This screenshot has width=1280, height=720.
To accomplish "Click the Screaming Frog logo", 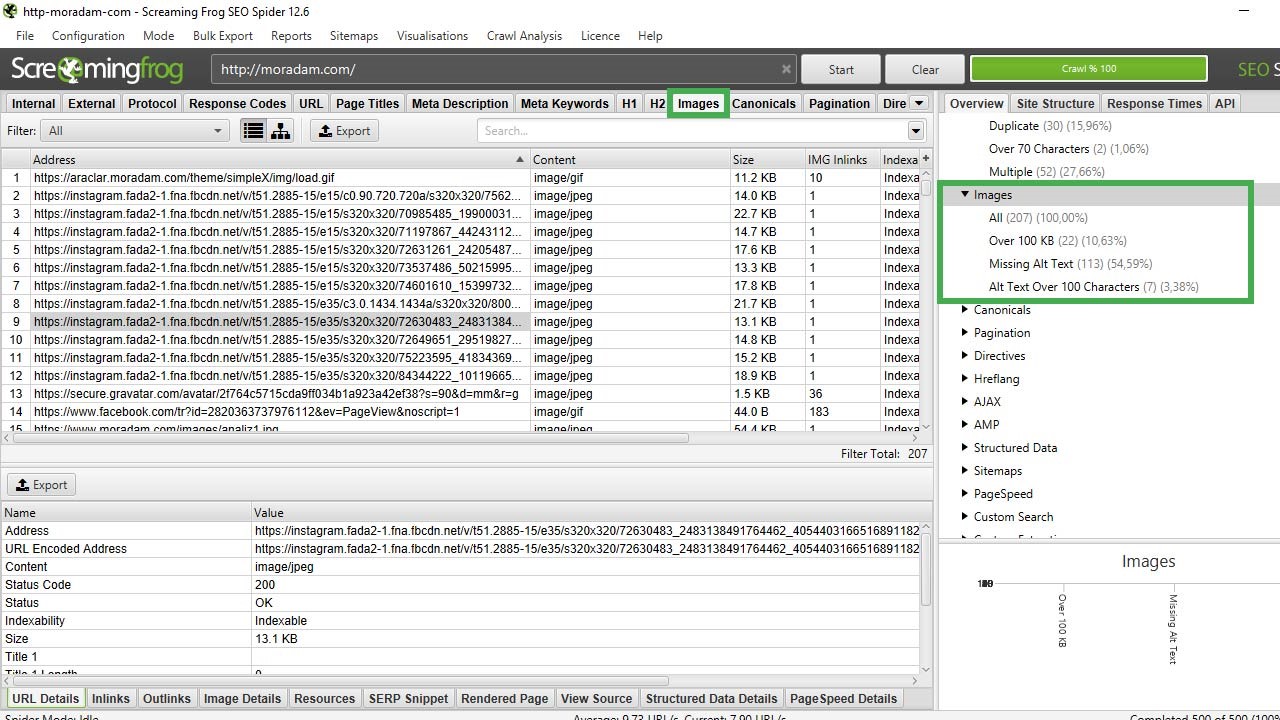I will 97,69.
